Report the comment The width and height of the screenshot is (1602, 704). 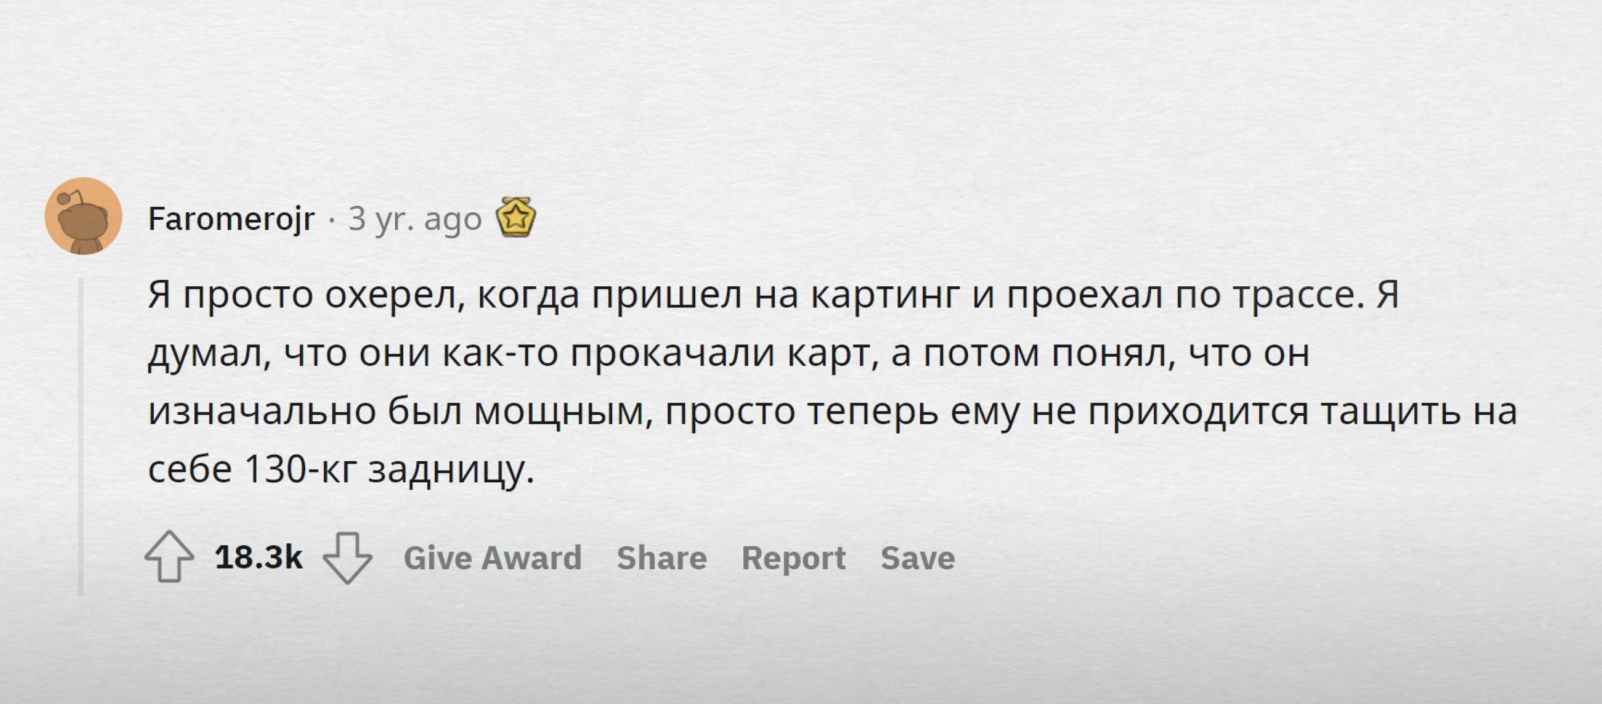click(793, 557)
